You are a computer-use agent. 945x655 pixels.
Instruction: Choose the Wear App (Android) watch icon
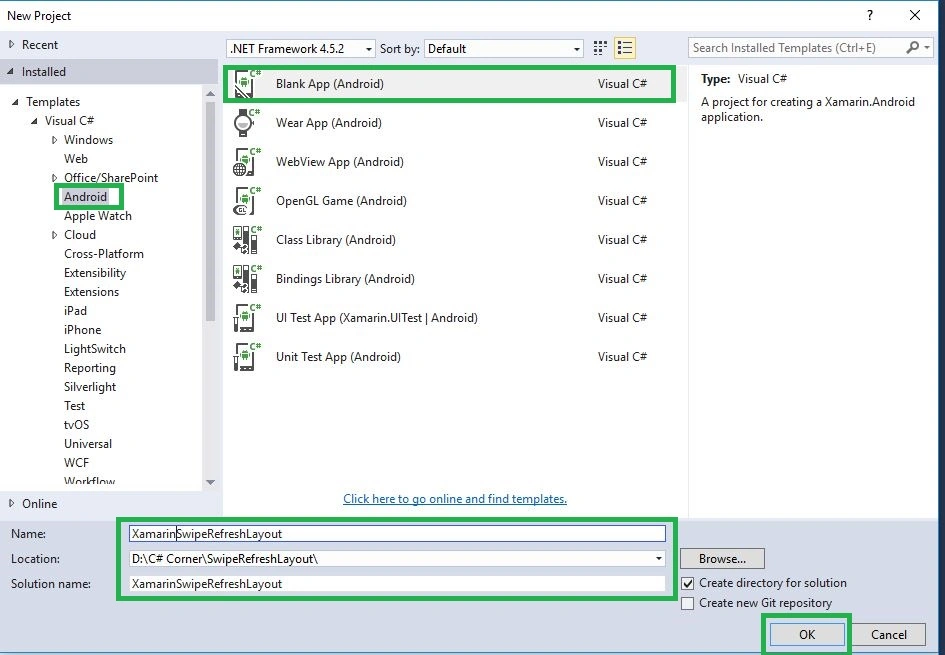click(x=246, y=123)
